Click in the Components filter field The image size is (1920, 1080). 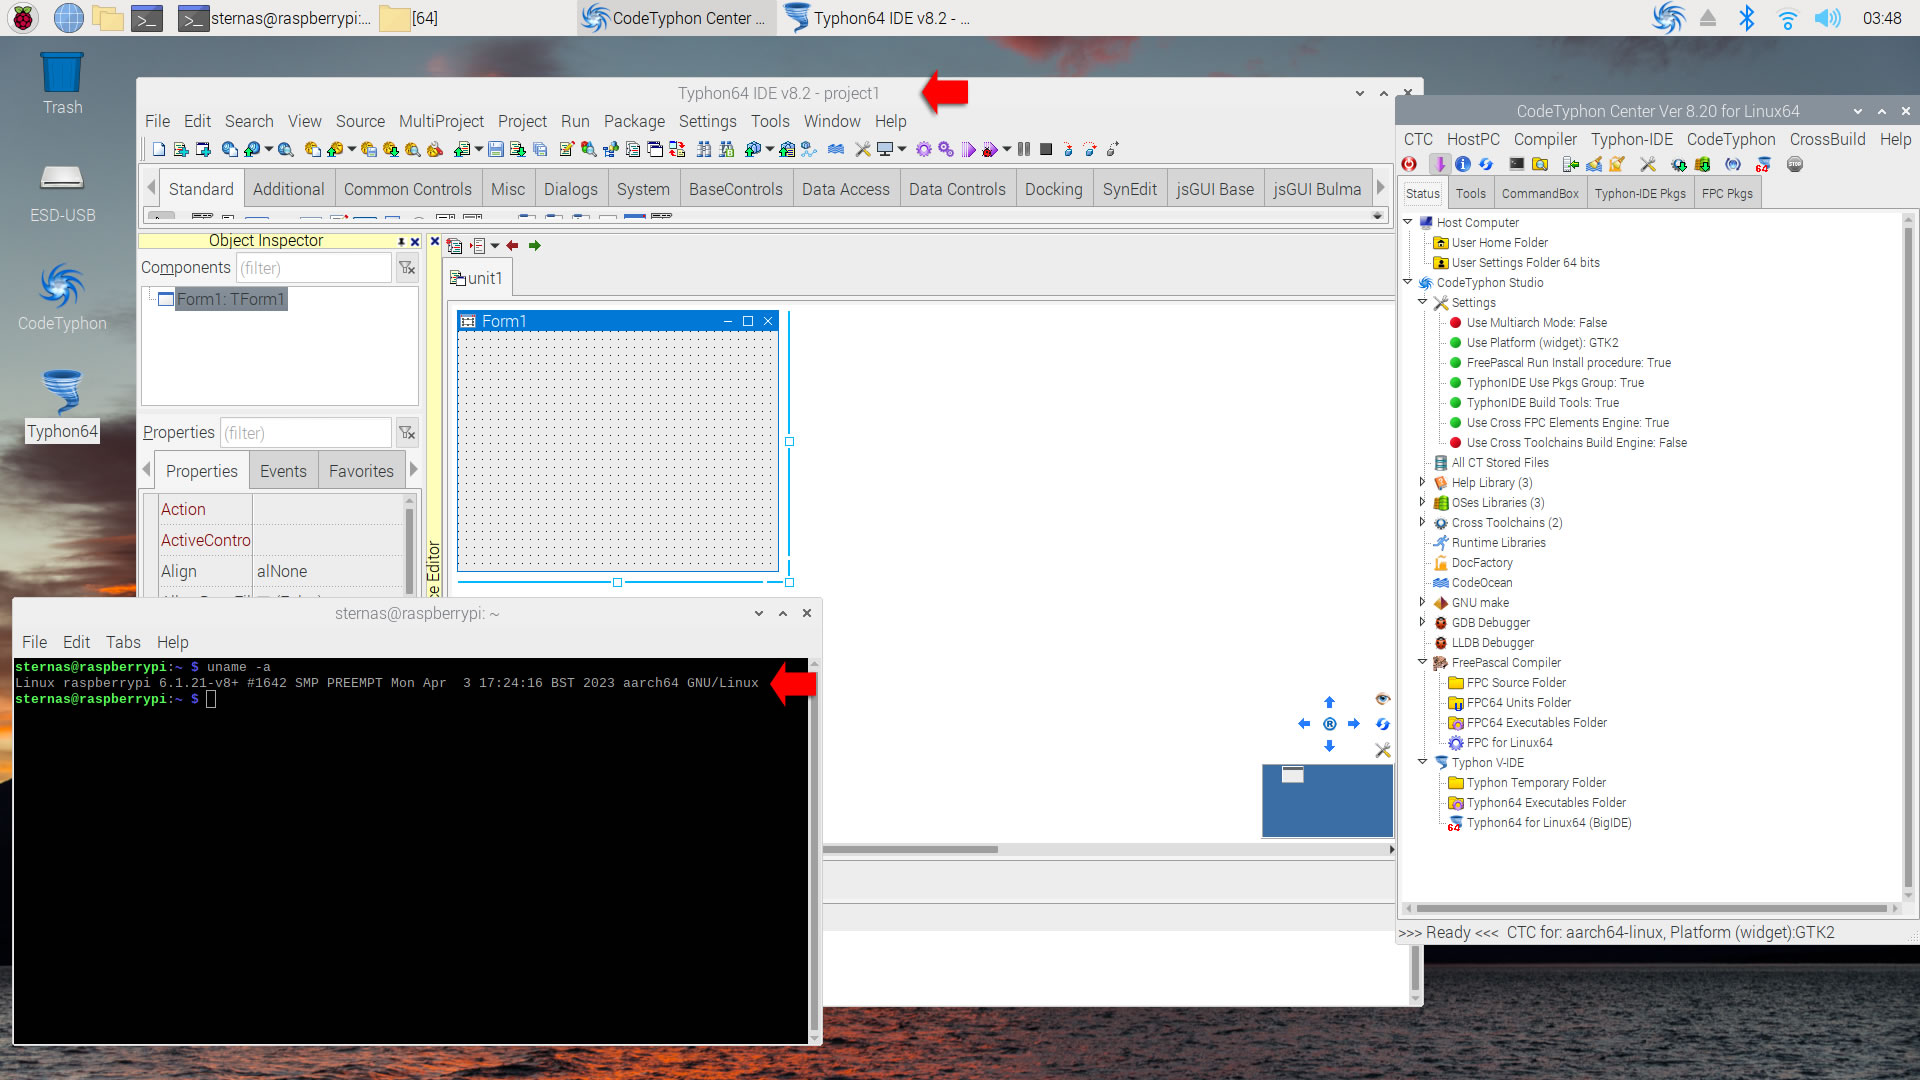point(313,267)
